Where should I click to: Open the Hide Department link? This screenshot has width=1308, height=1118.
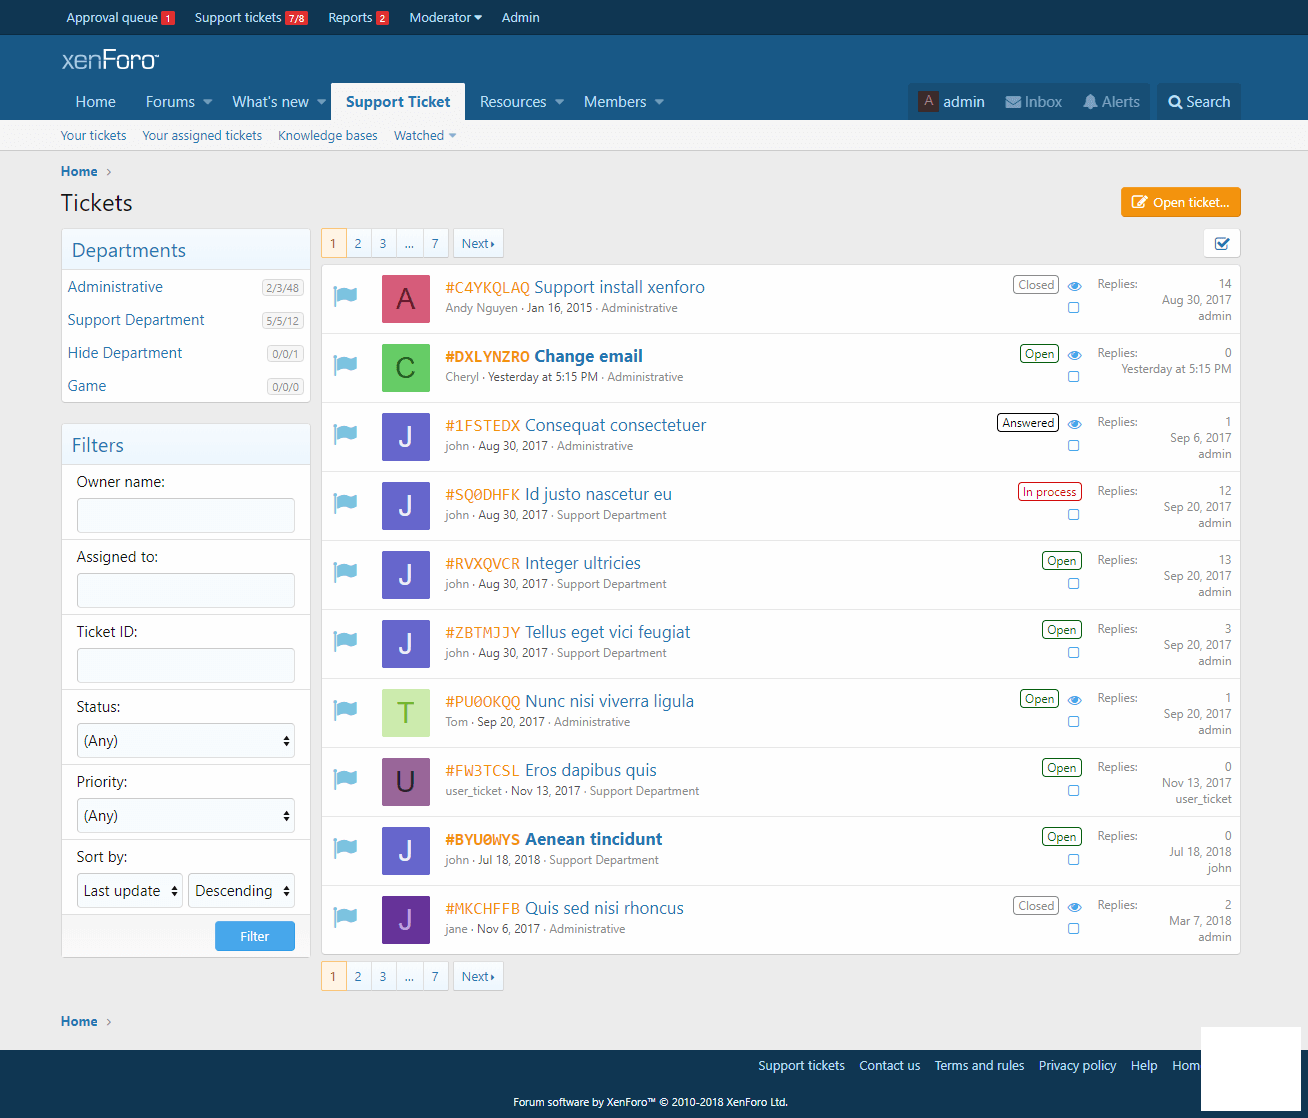point(125,353)
